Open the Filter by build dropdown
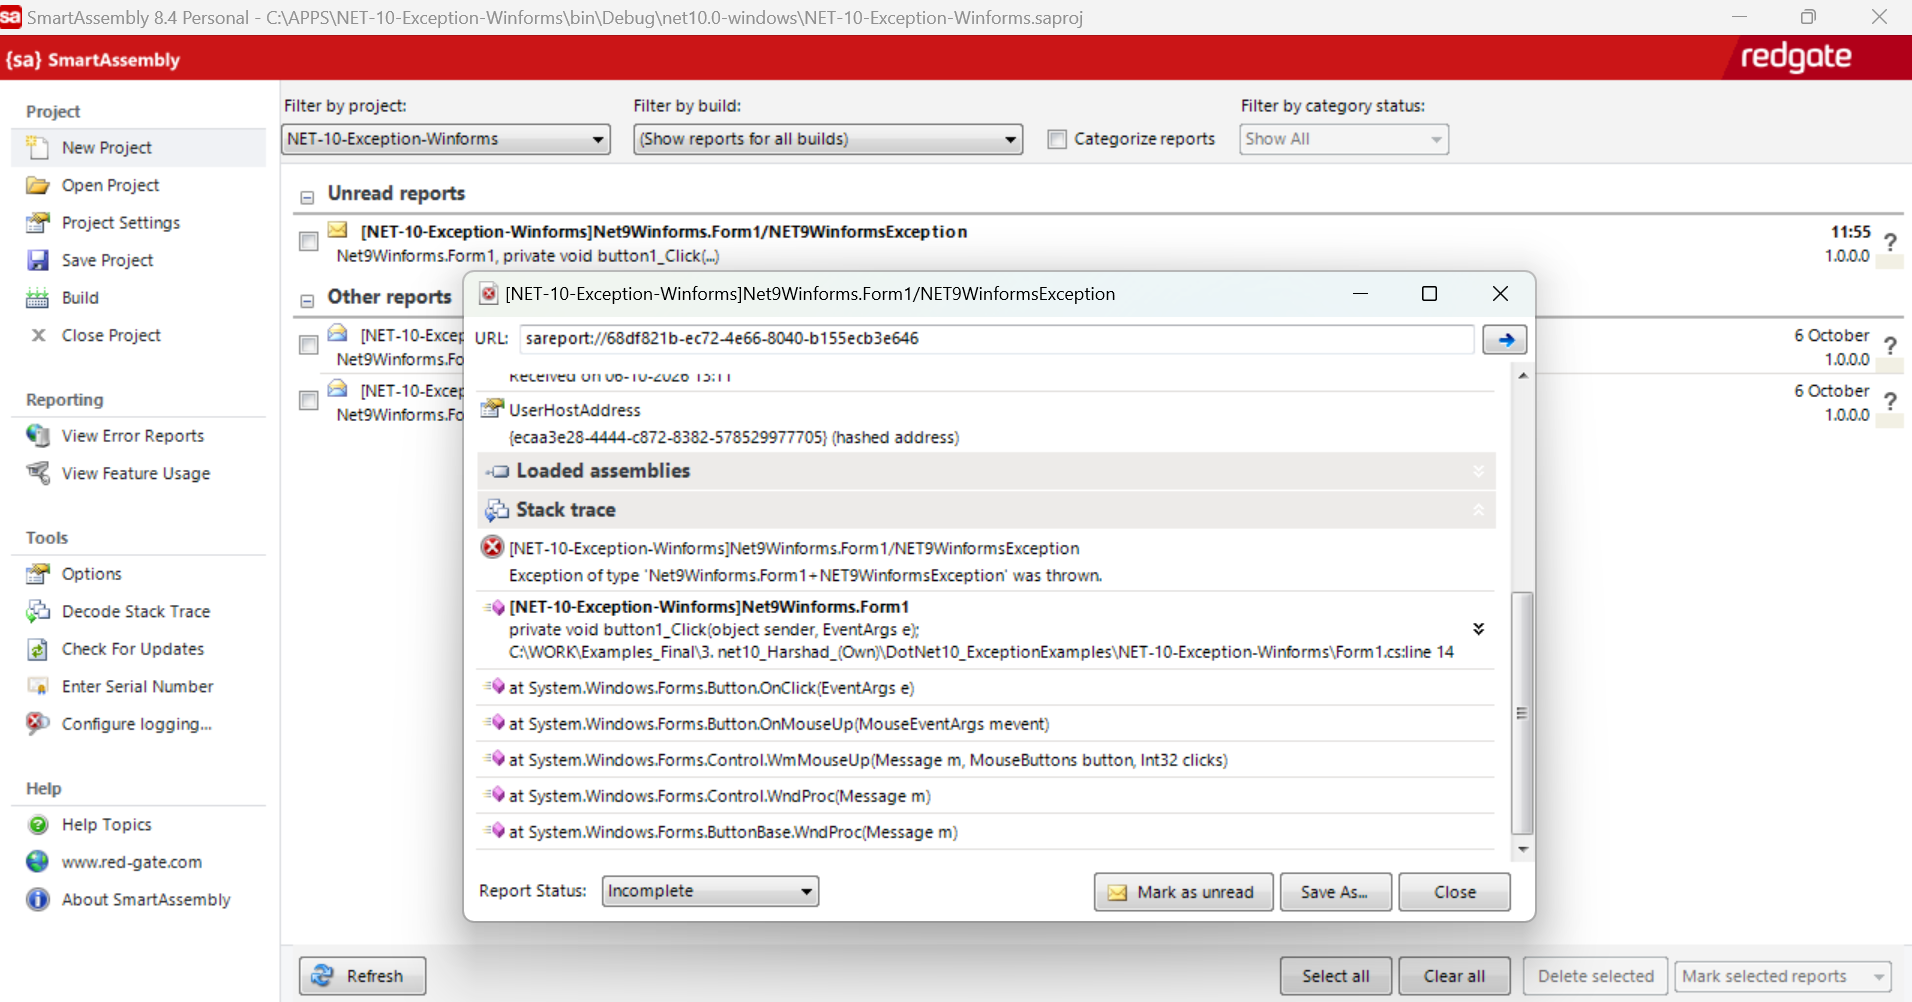 [828, 139]
